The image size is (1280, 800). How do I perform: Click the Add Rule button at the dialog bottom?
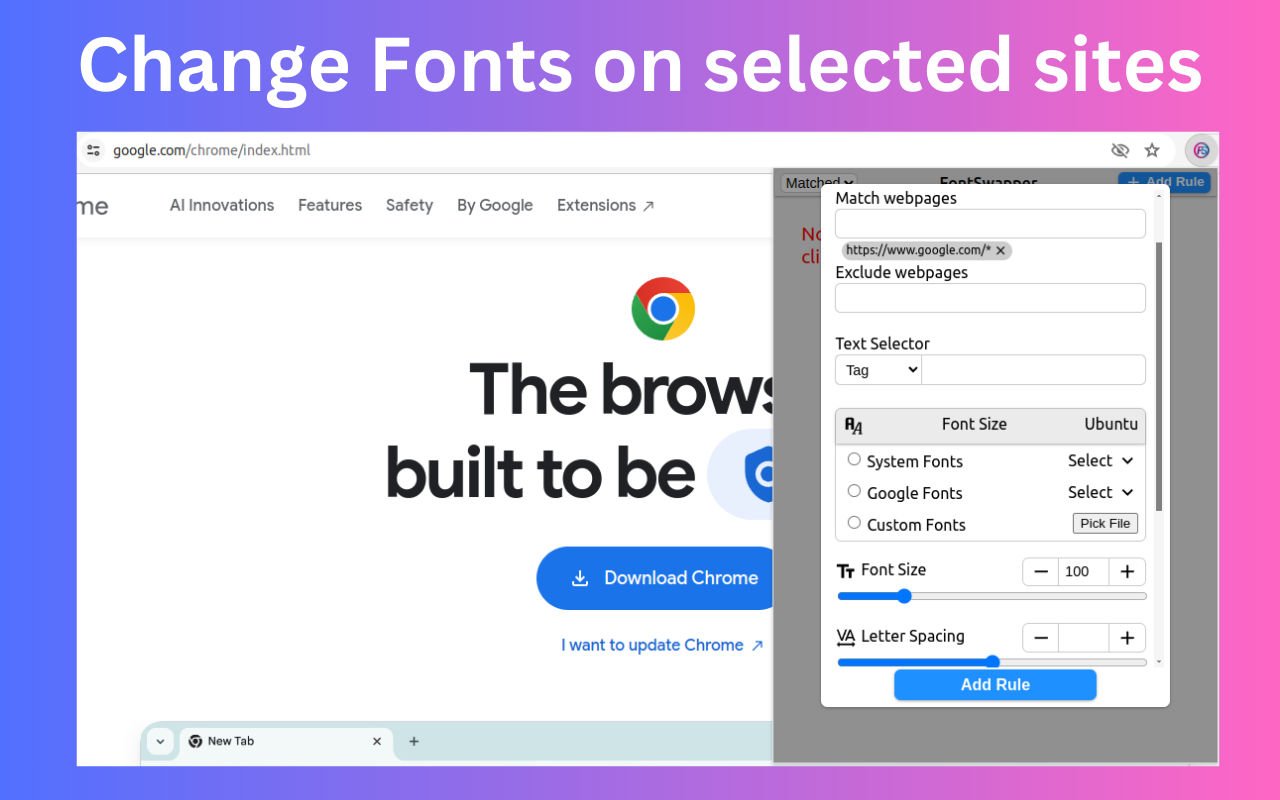click(995, 685)
